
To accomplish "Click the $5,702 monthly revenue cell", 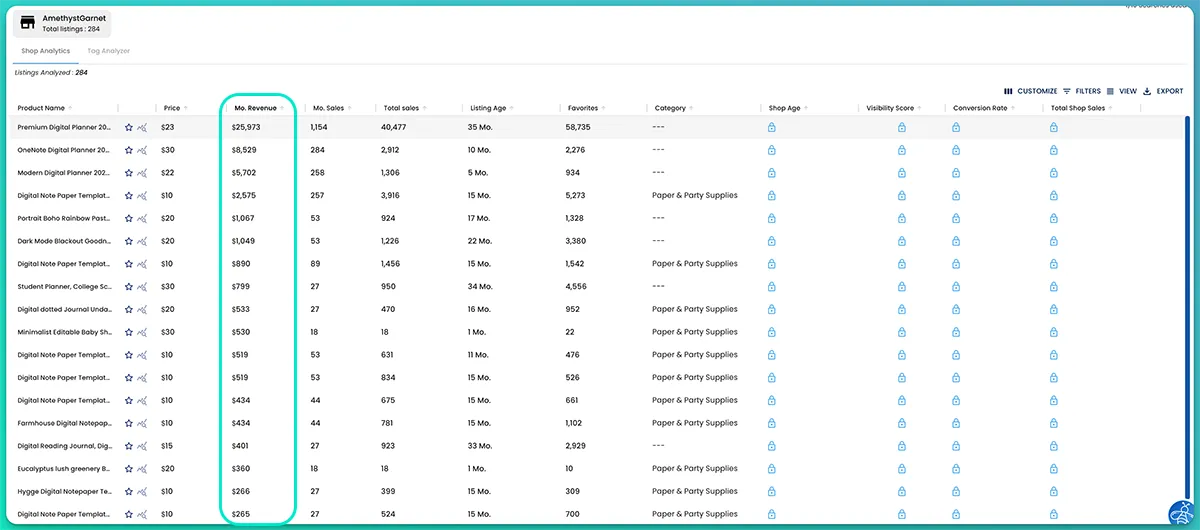I will click(x=244, y=173).
